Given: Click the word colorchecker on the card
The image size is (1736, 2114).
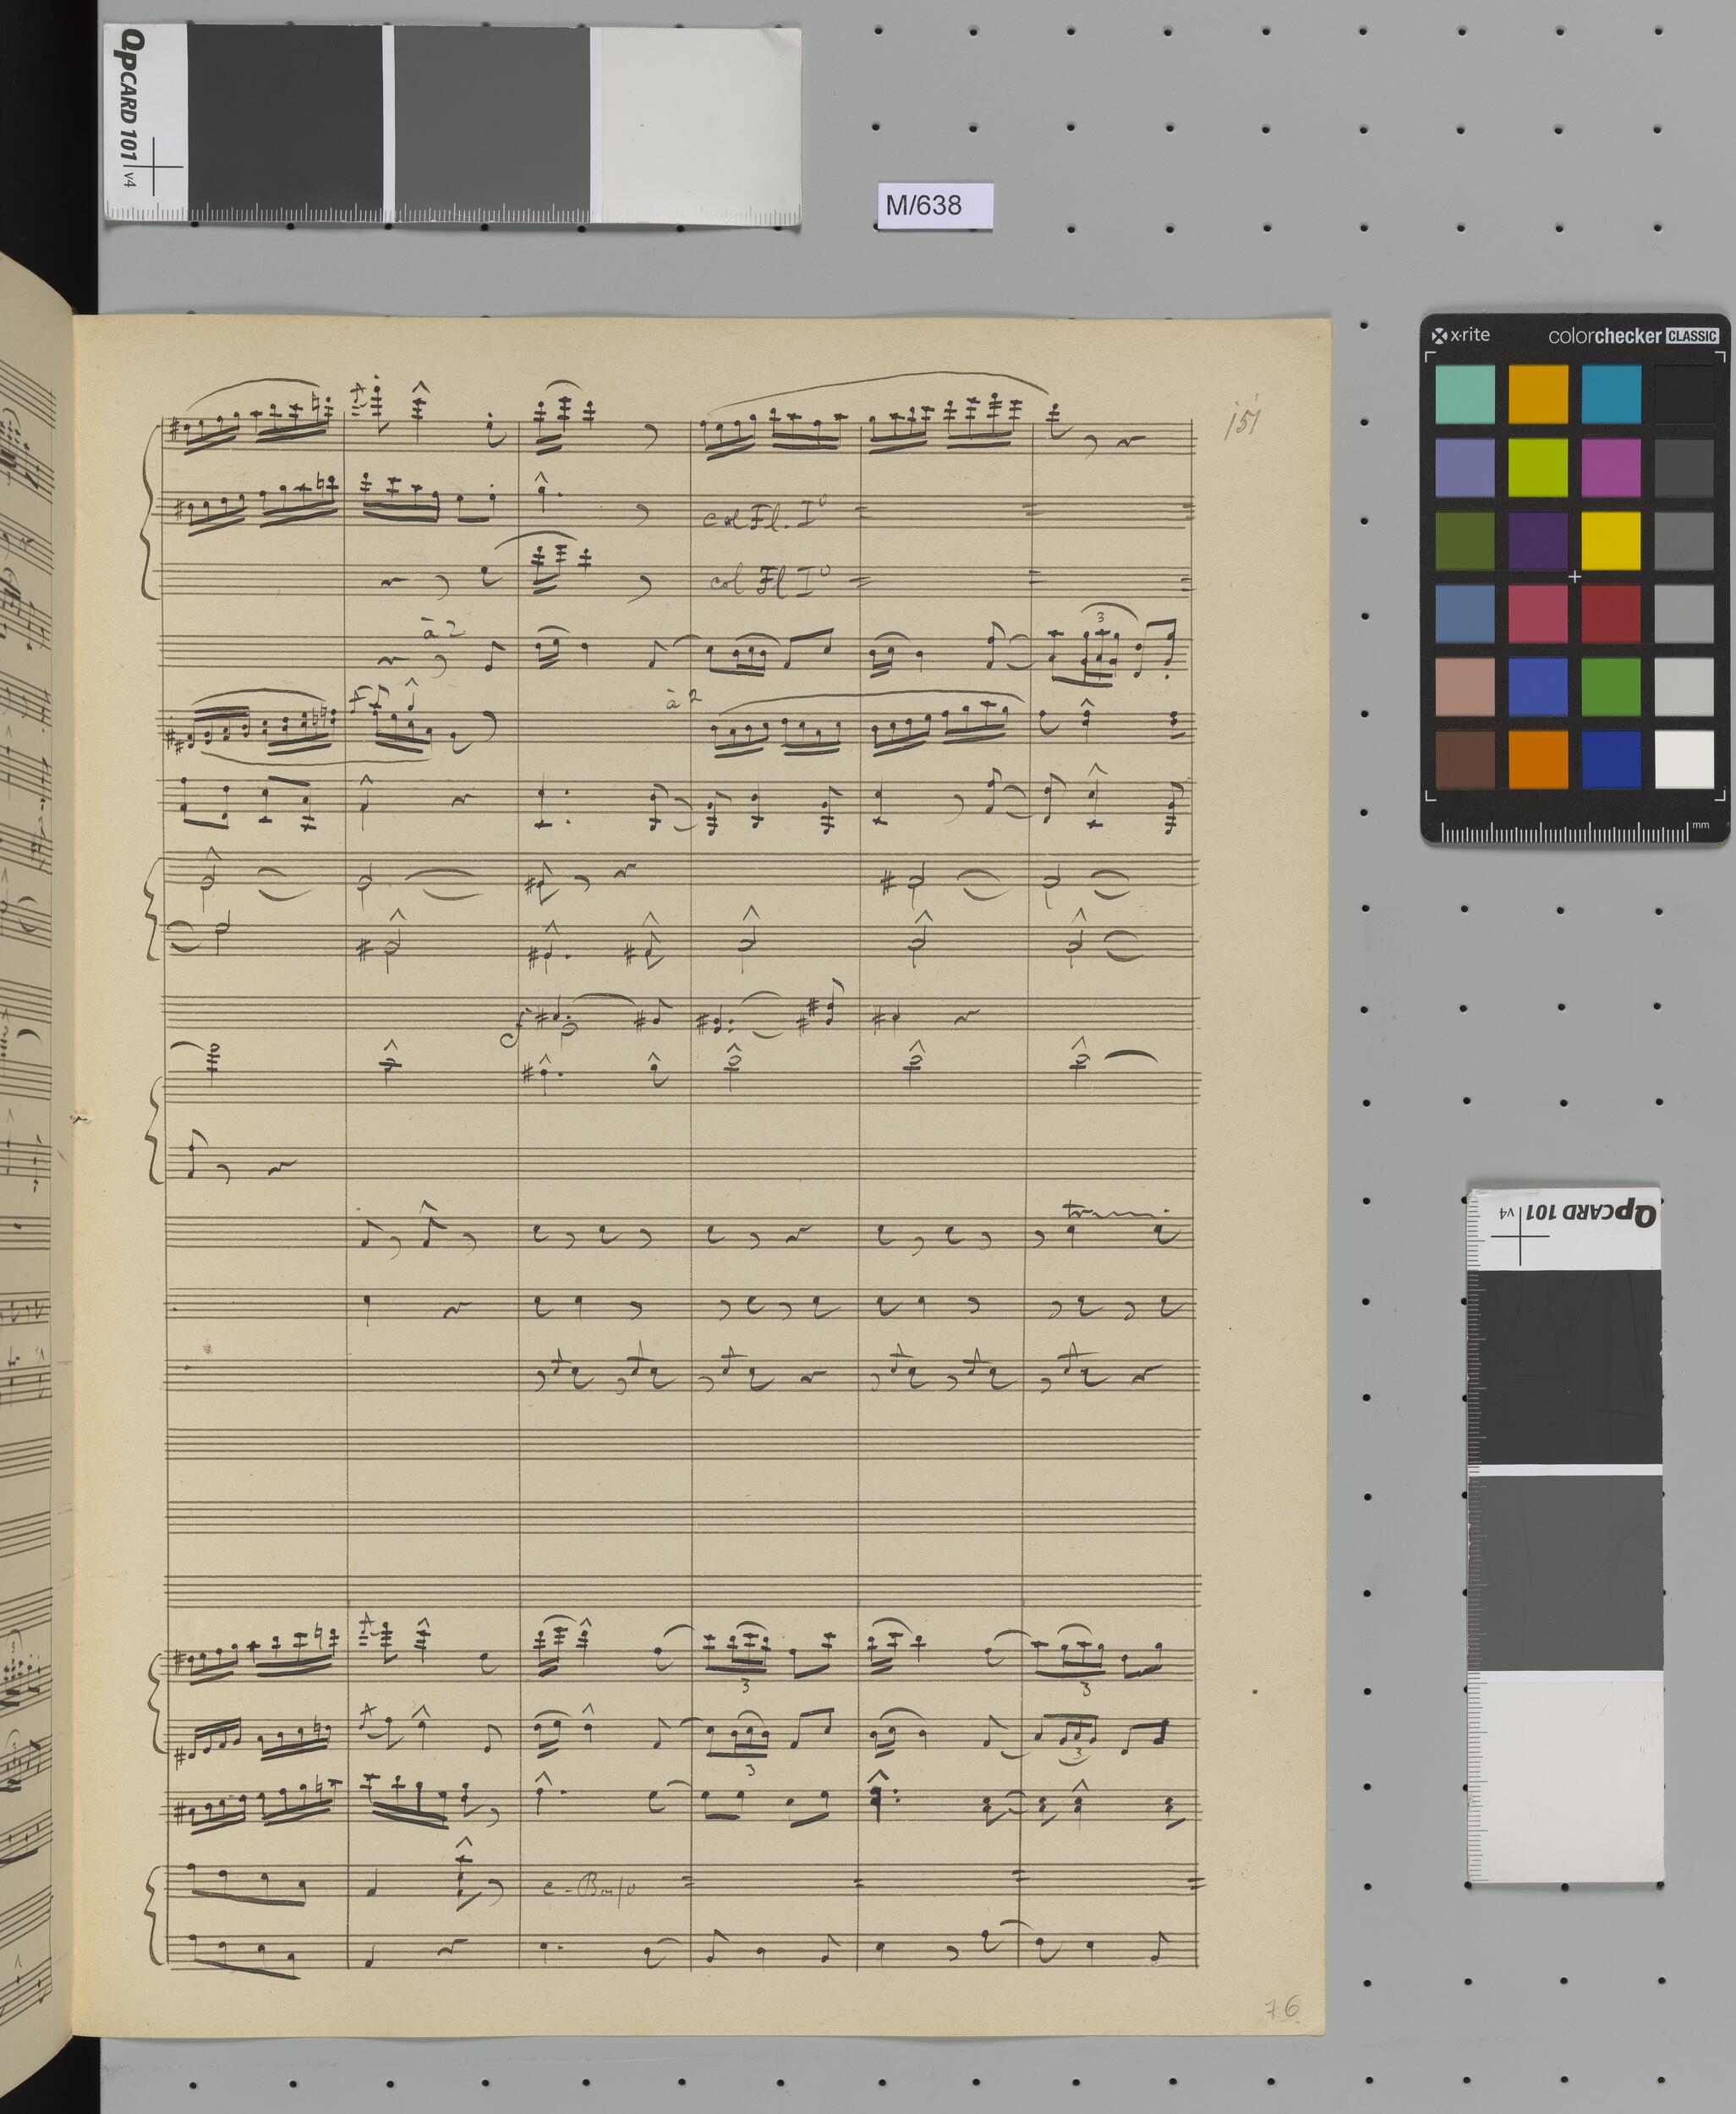Looking at the screenshot, I should click(x=1606, y=336).
